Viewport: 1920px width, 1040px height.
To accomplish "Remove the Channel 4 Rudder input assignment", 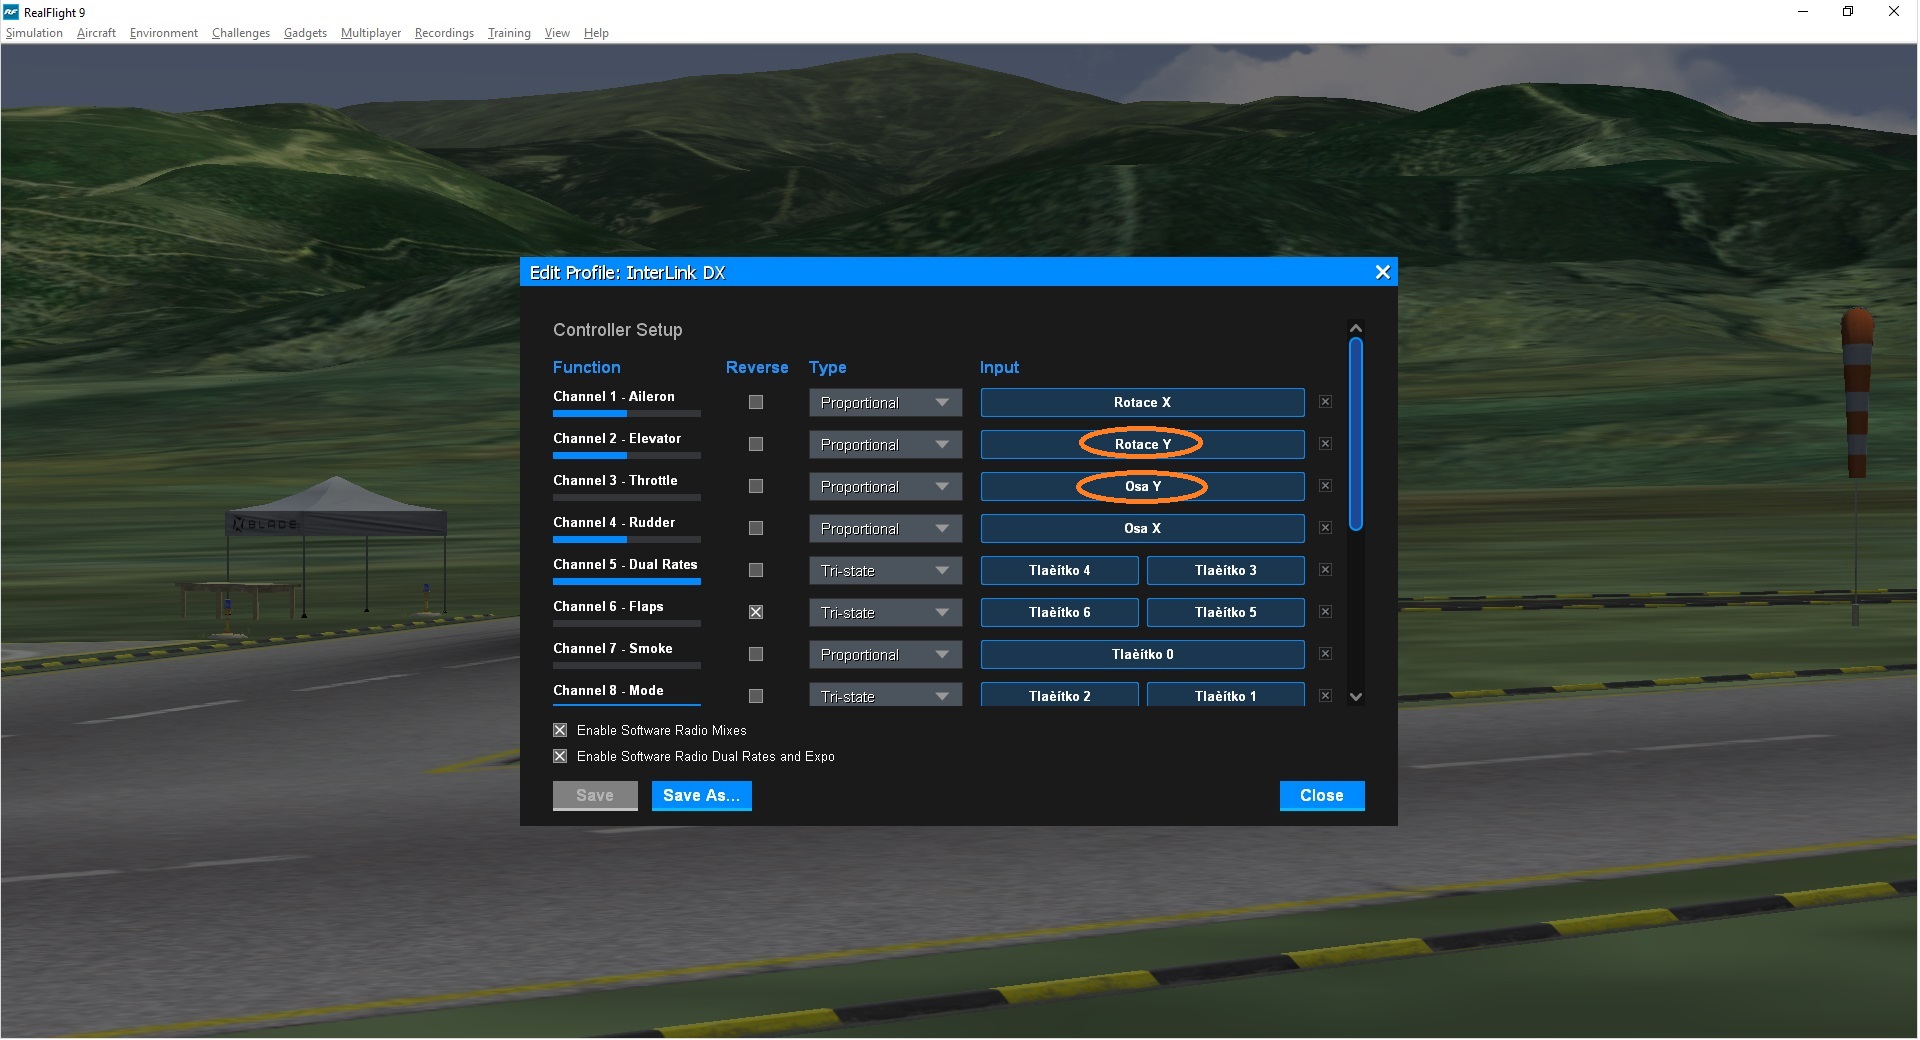I will (1325, 528).
